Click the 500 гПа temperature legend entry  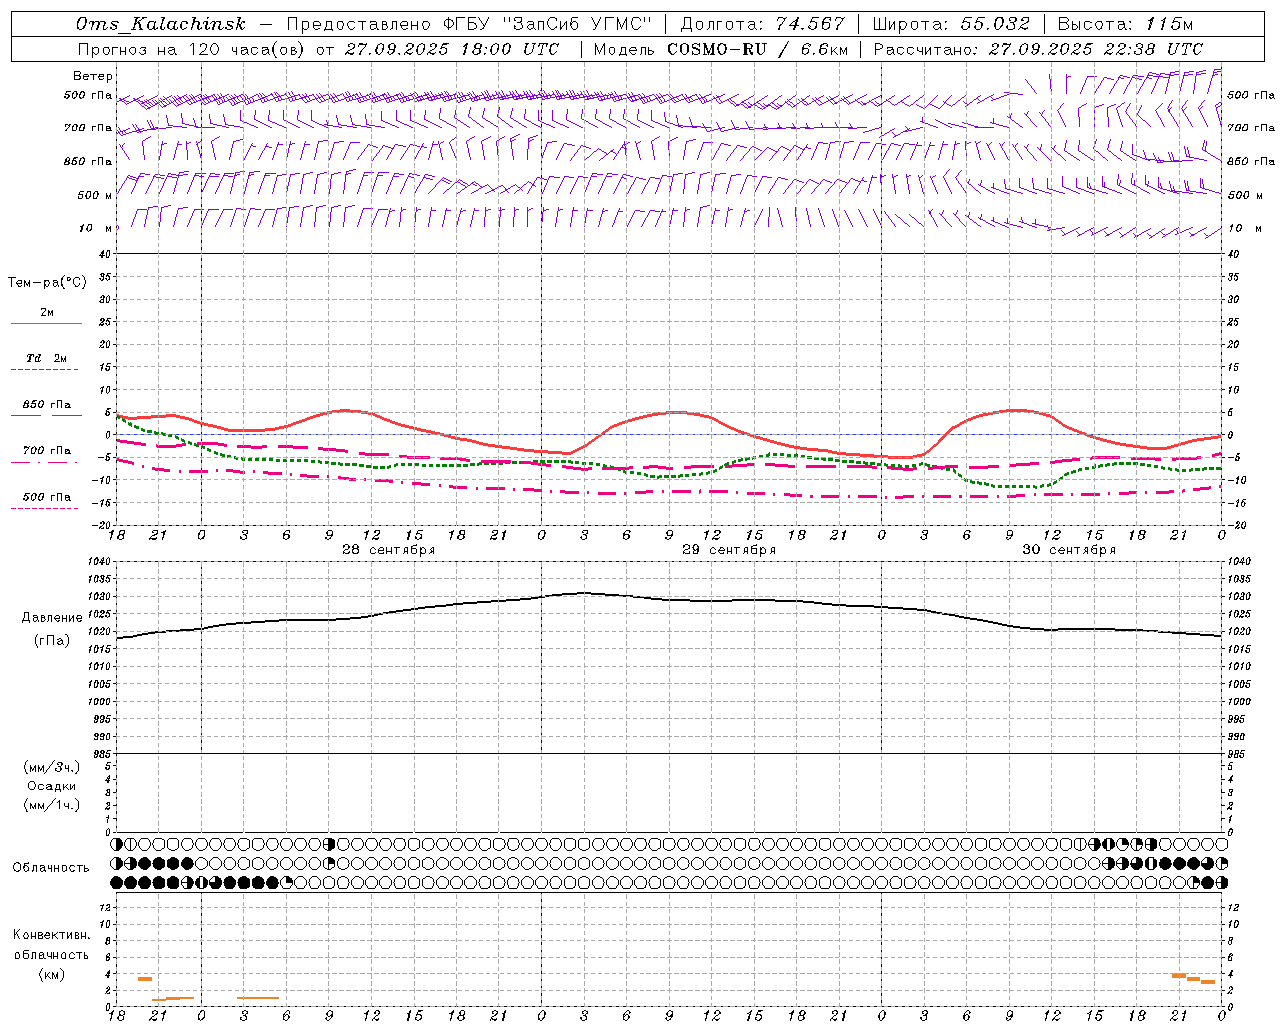[47, 497]
